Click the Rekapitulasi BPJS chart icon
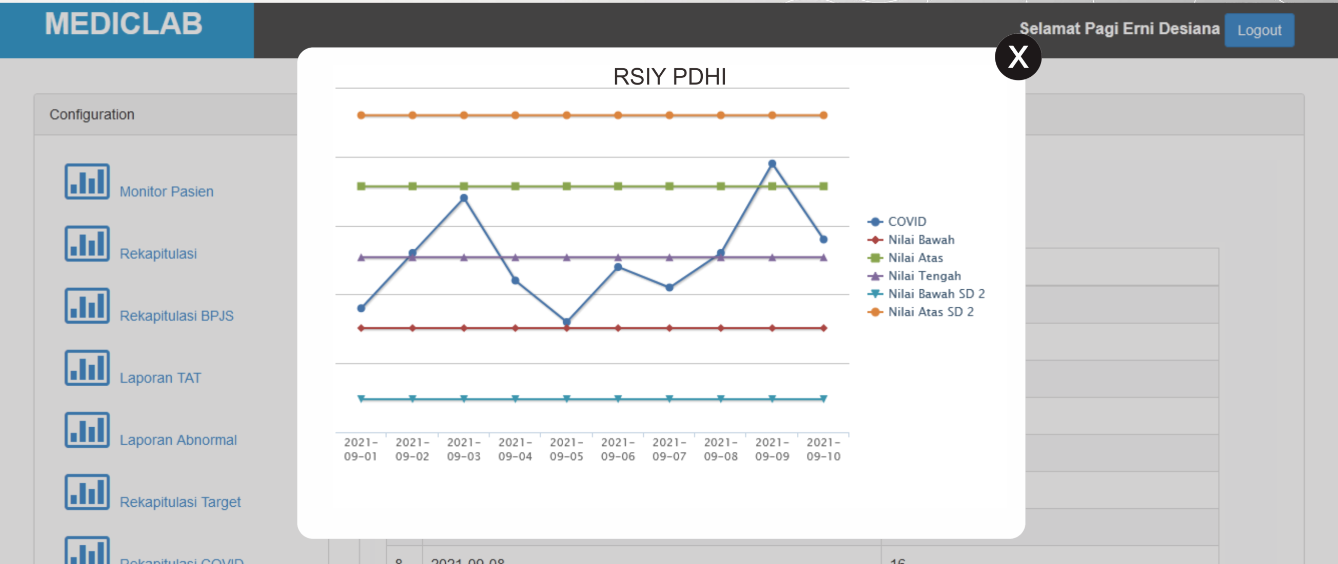Viewport: 1338px width, 564px height. coord(87,306)
